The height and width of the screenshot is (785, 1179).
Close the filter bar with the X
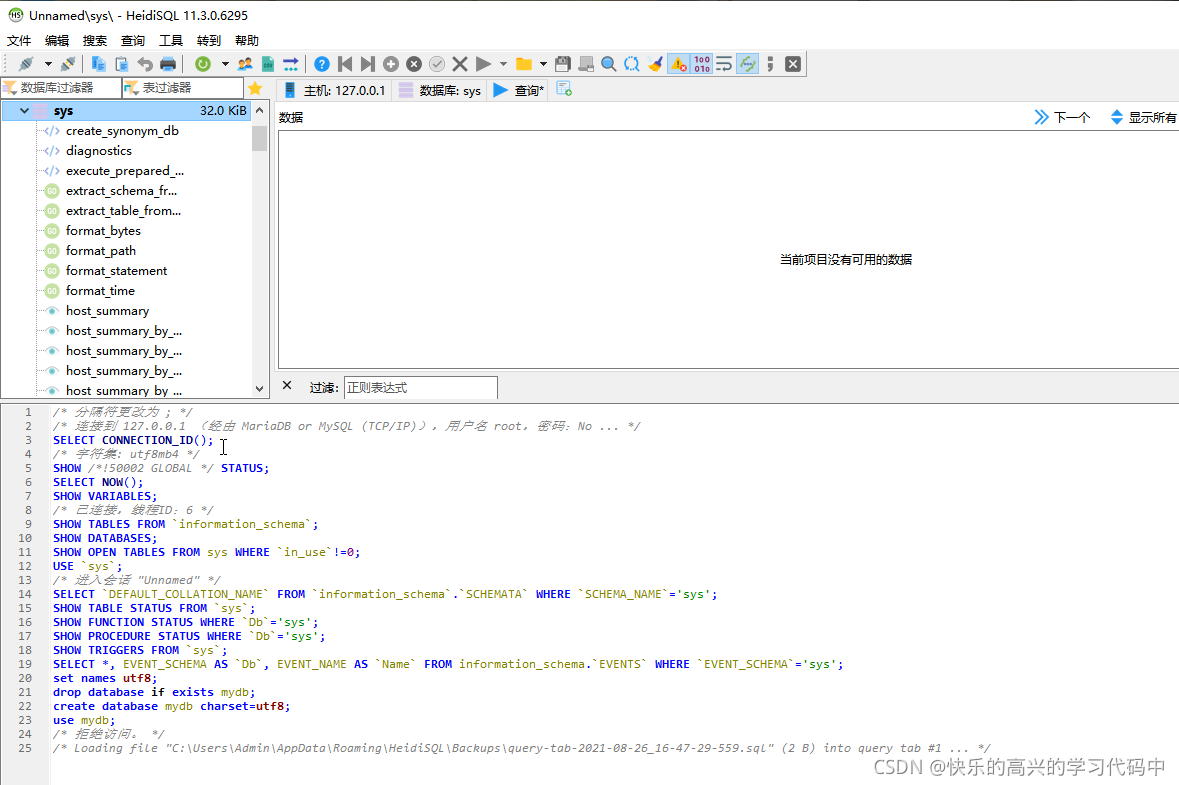(x=286, y=386)
